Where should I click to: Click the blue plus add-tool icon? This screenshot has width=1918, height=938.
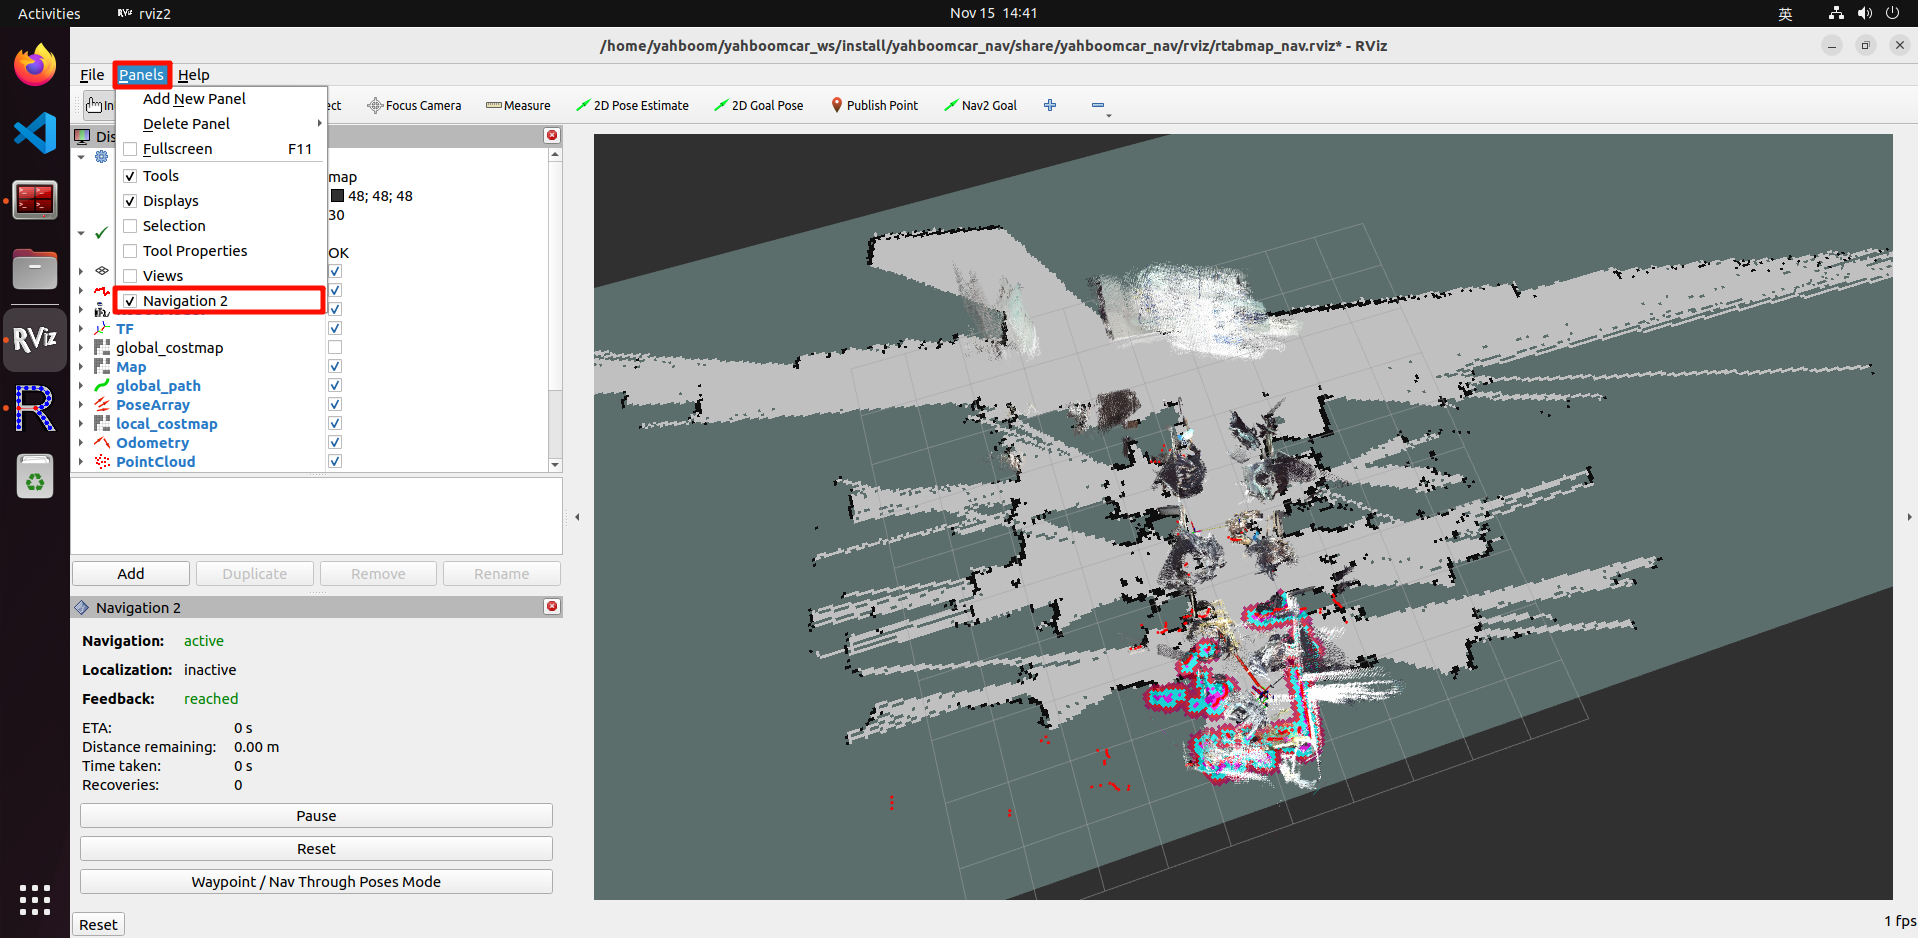pyautogui.click(x=1050, y=106)
